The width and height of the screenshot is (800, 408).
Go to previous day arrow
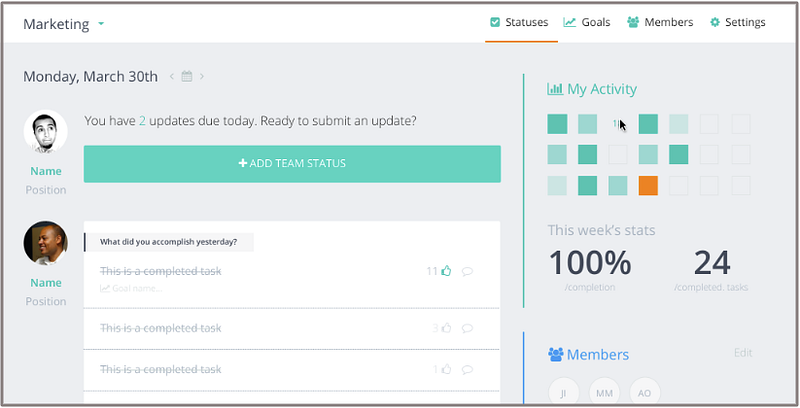pyautogui.click(x=172, y=76)
